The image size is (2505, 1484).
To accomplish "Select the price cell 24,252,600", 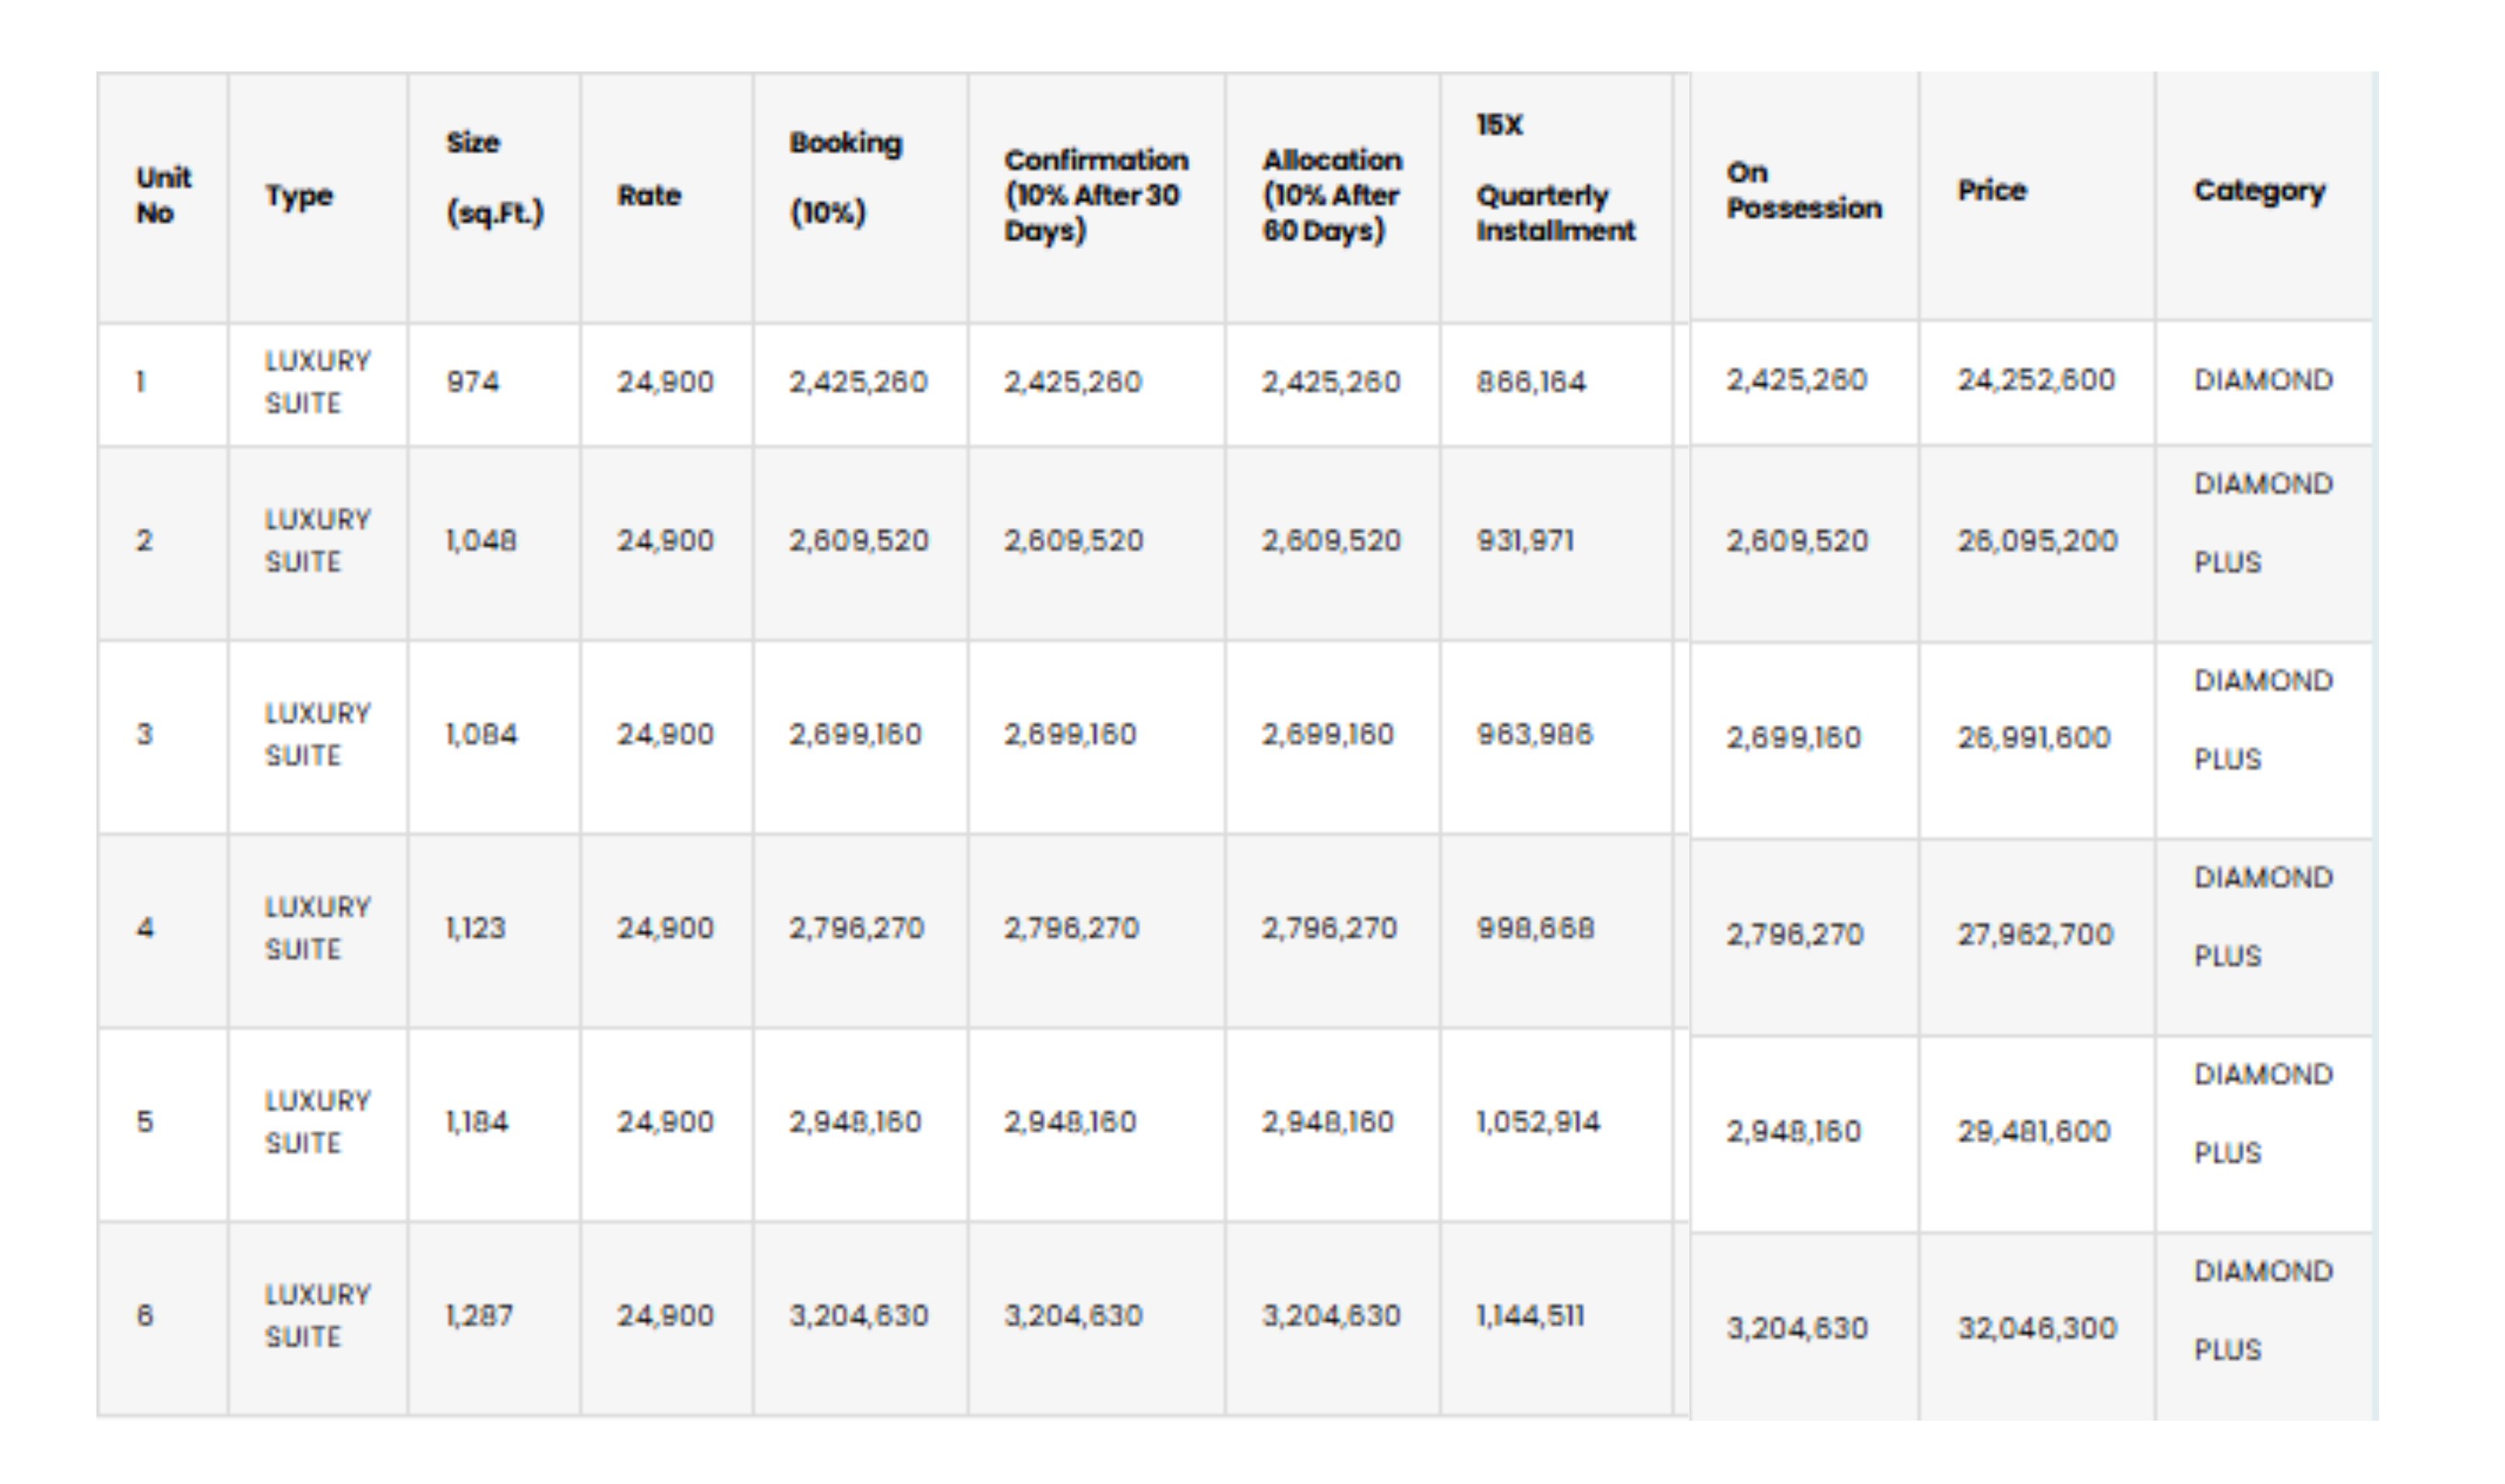I will (x=2036, y=380).
